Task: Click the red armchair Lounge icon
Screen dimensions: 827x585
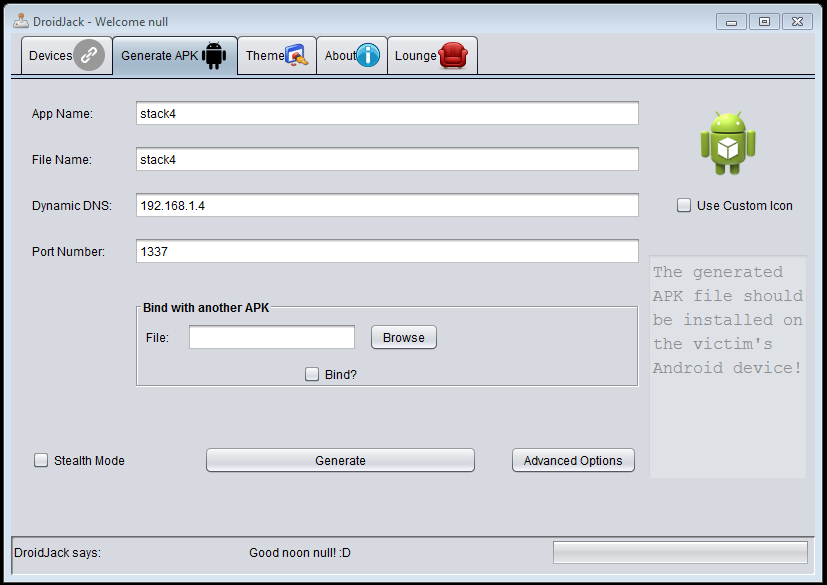Action: (453, 55)
